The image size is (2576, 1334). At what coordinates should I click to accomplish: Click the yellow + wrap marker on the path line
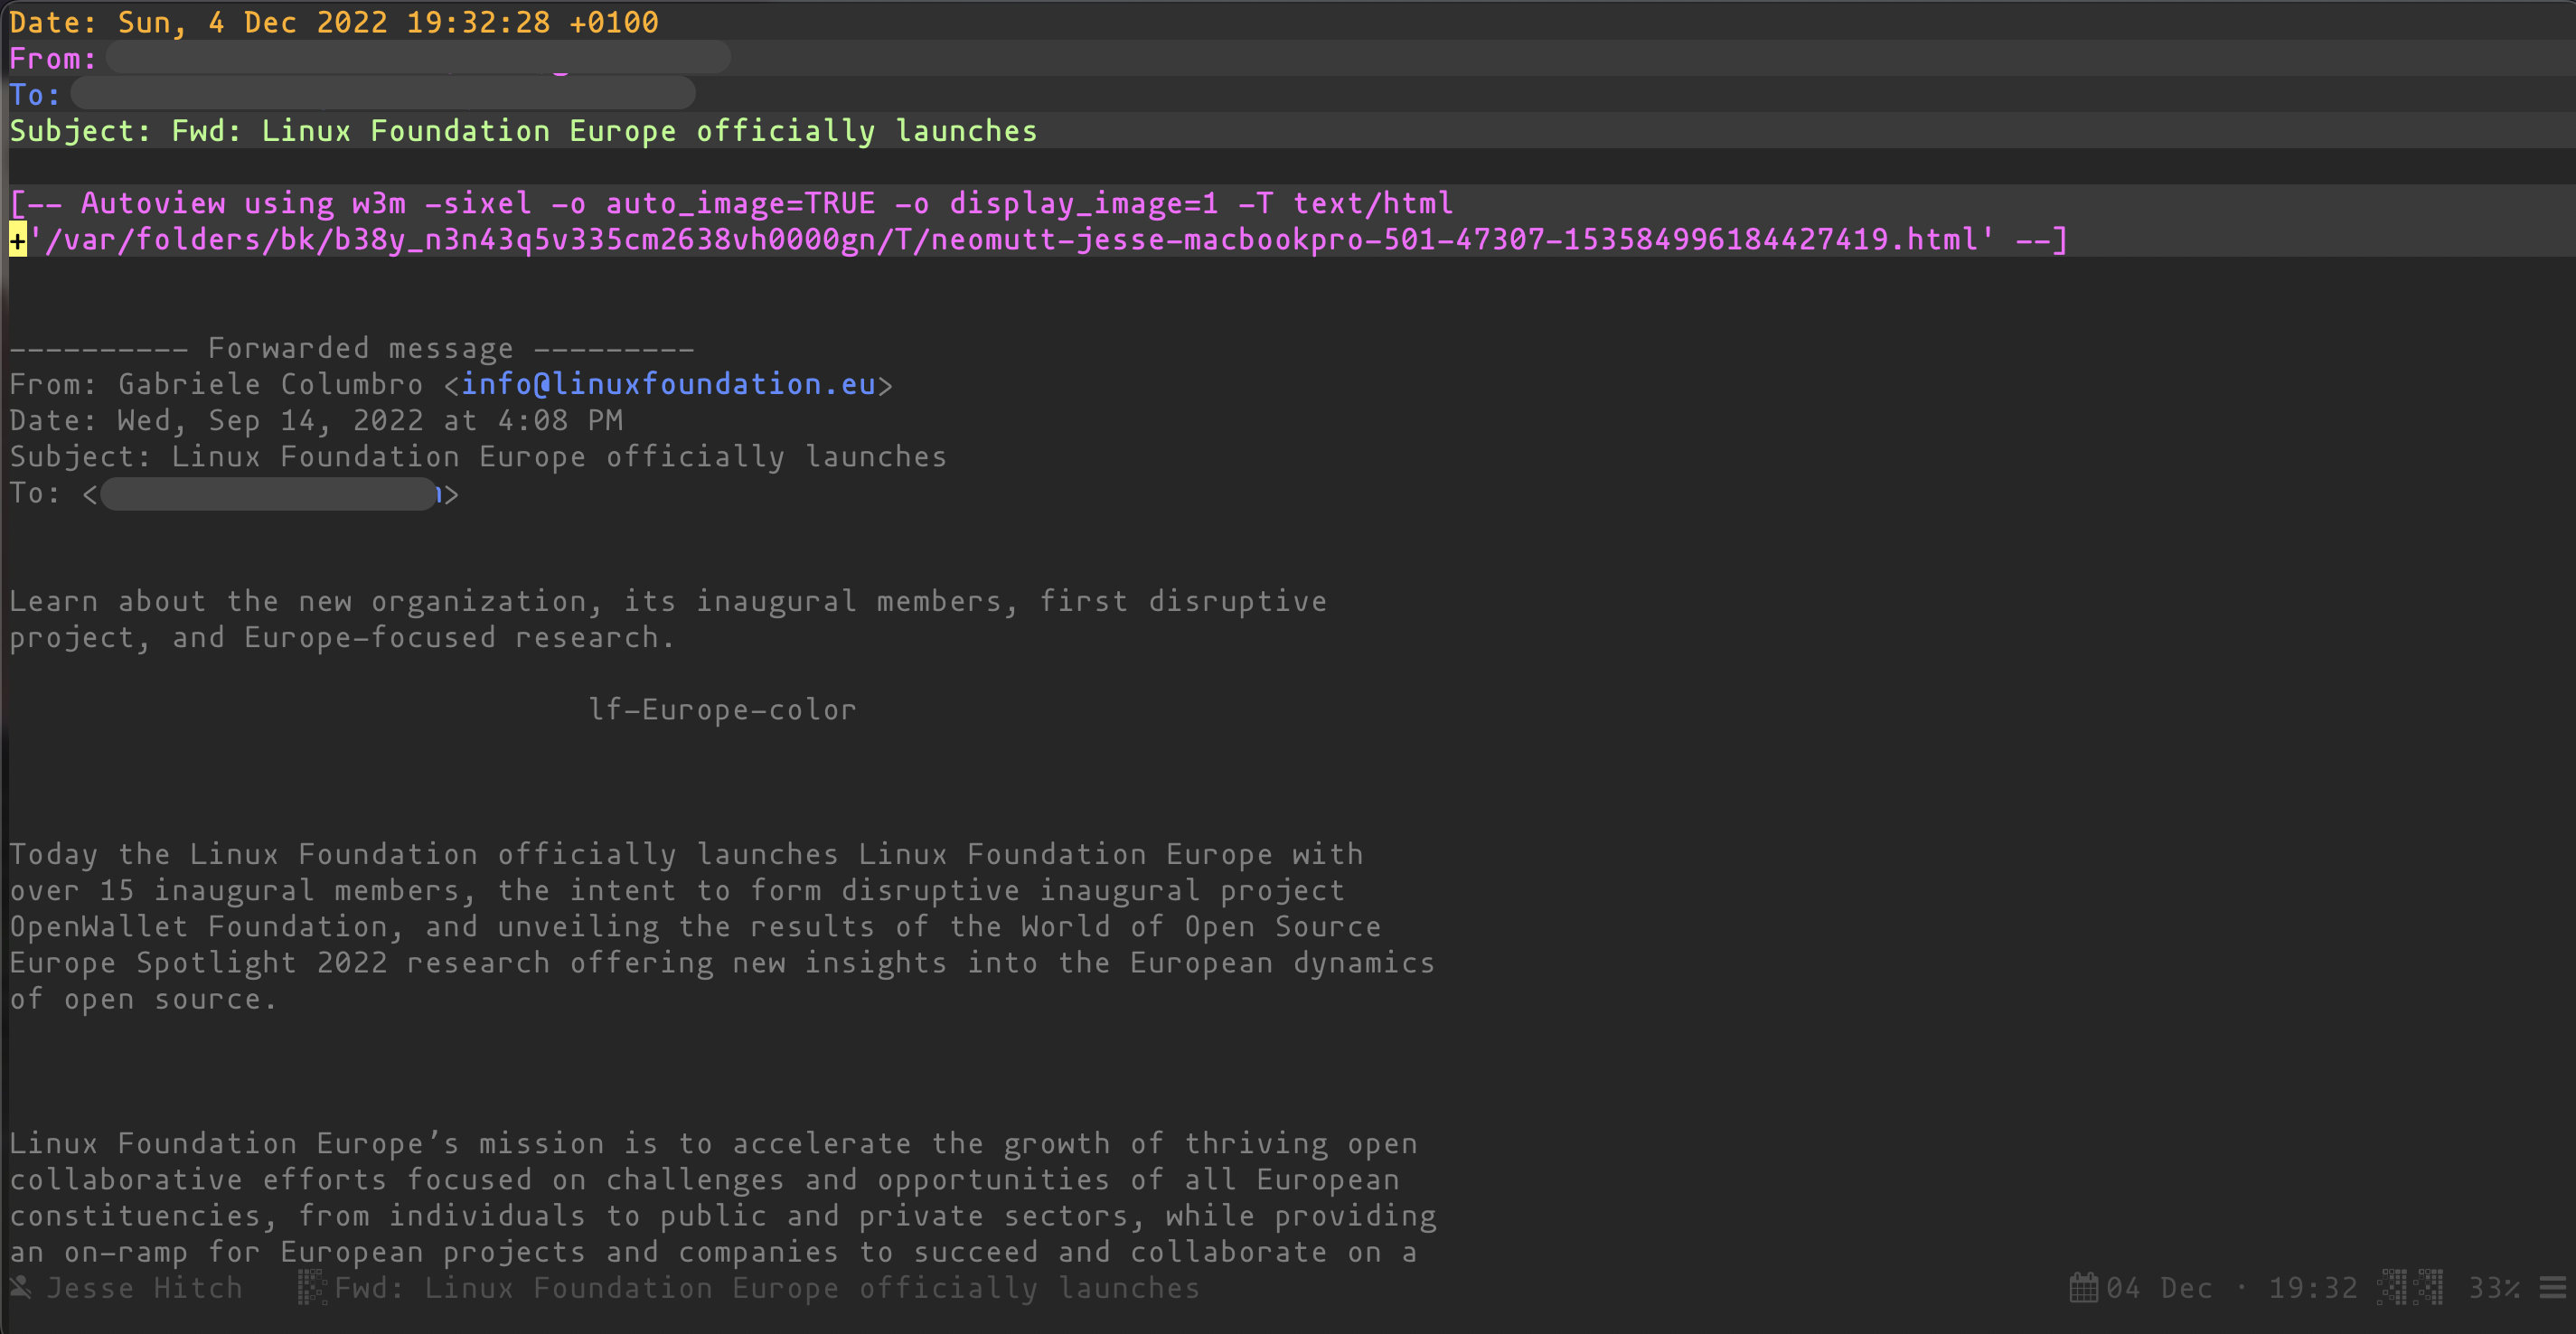(17, 240)
